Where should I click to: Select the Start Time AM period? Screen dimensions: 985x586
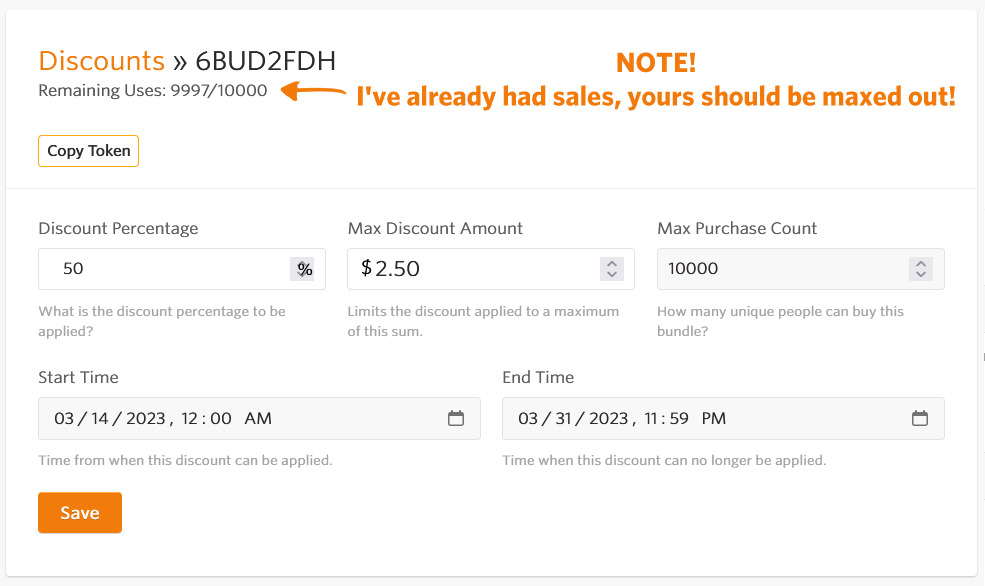click(258, 418)
